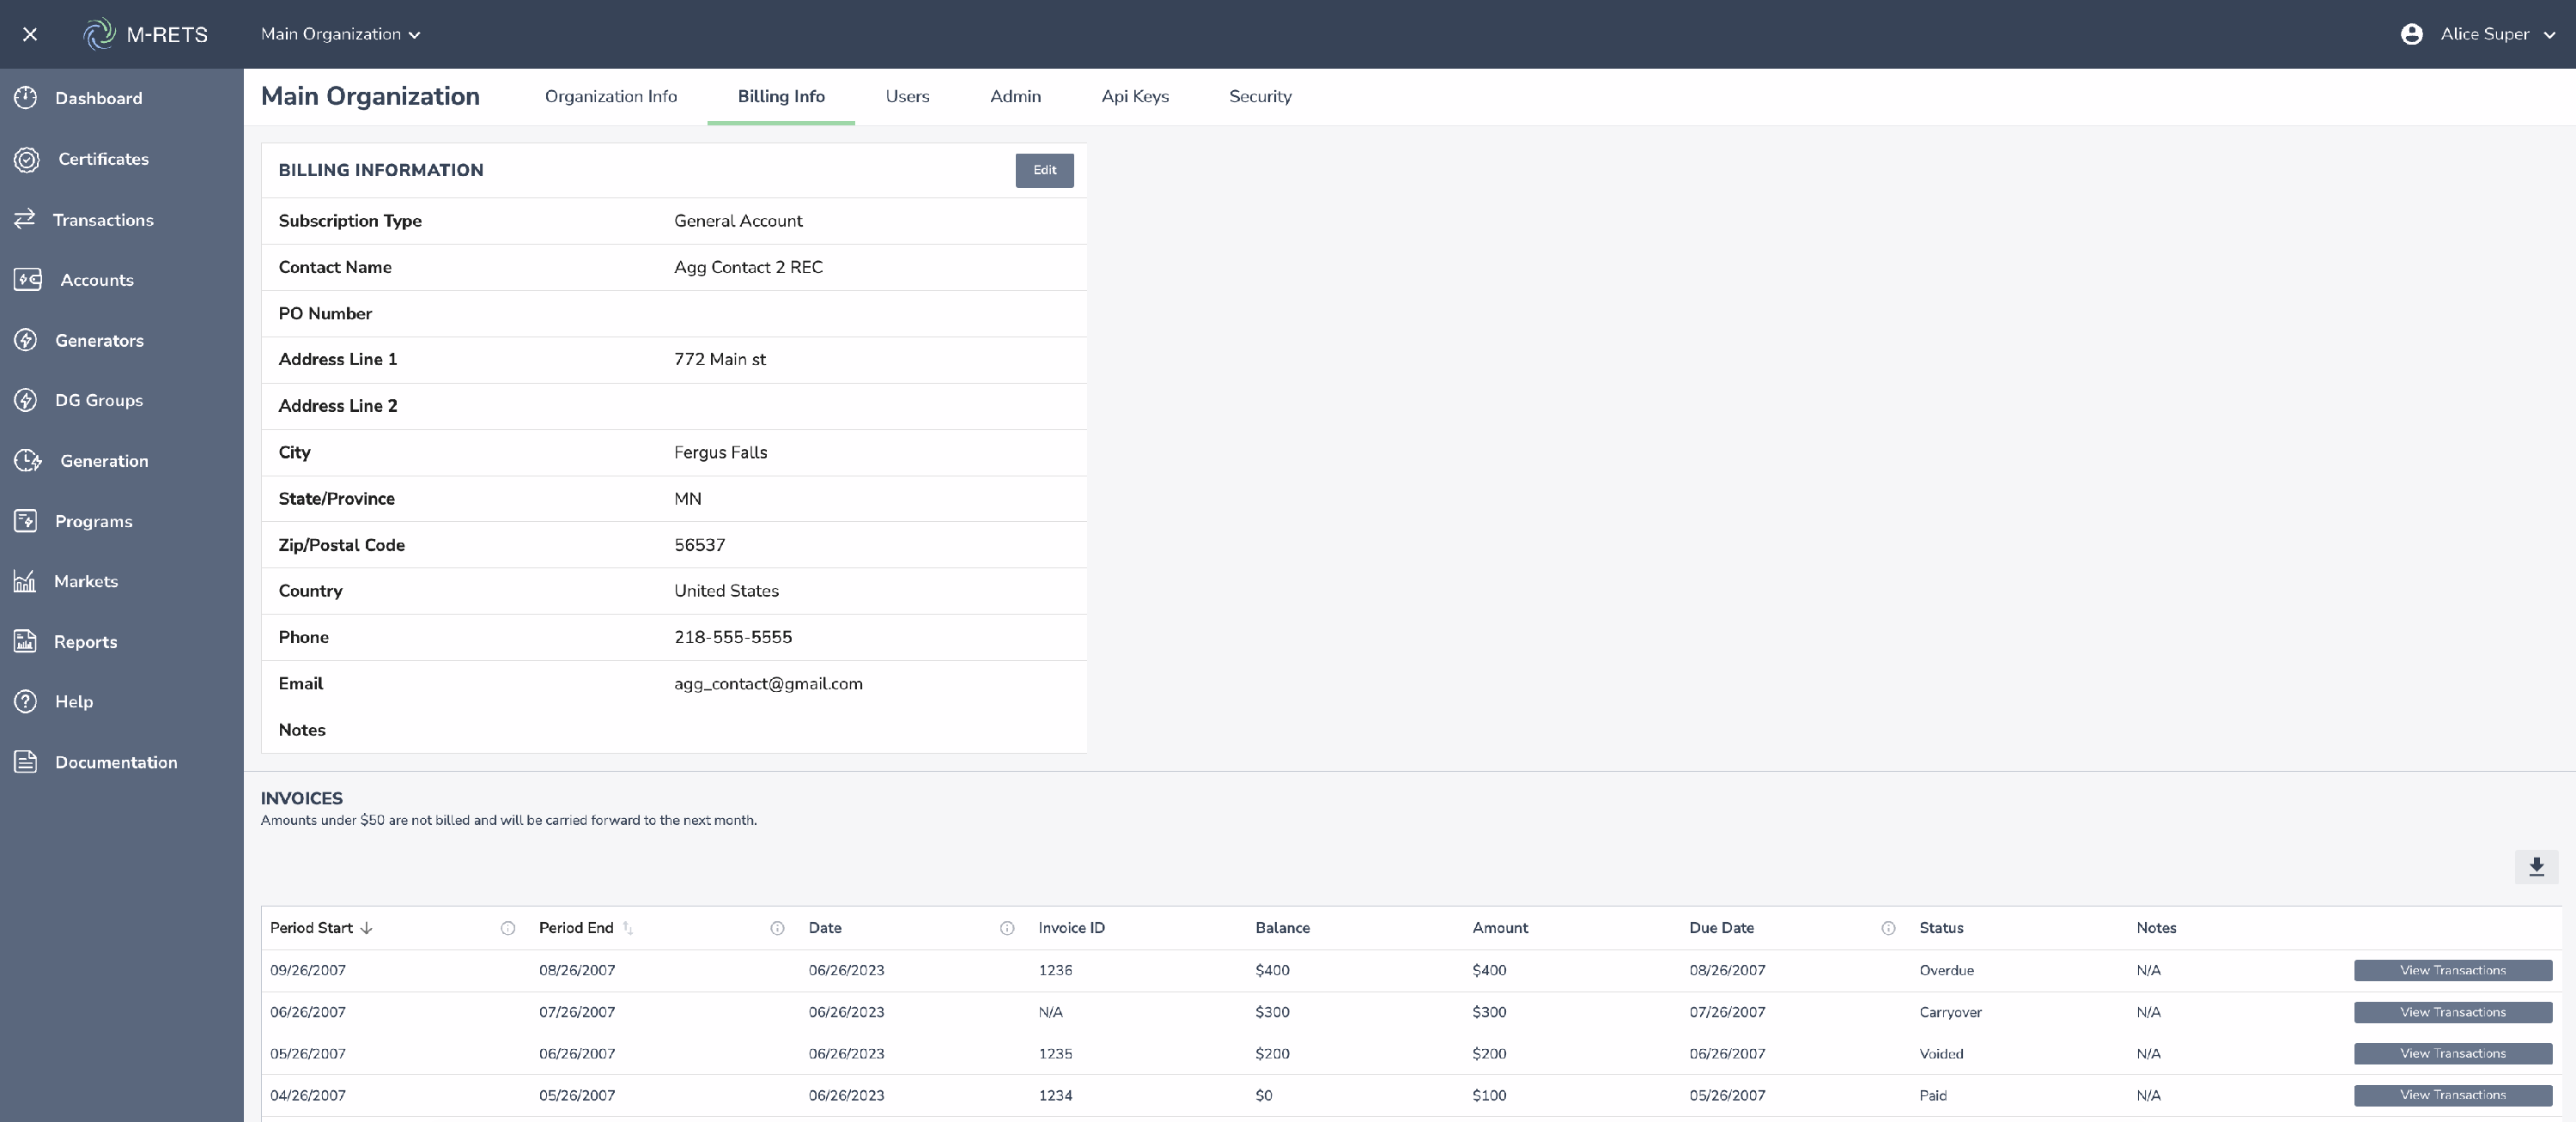Expand the Main Organization dropdown

pyautogui.click(x=340, y=34)
